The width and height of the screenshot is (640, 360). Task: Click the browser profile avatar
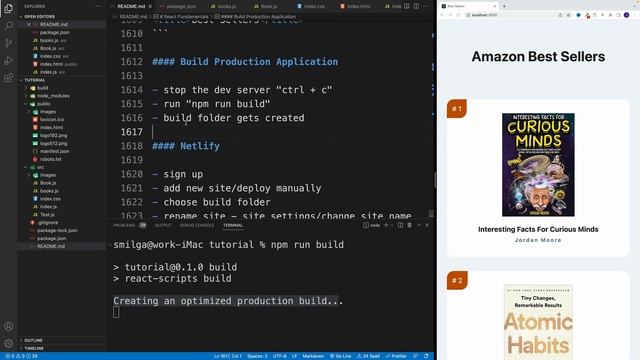pos(627,15)
